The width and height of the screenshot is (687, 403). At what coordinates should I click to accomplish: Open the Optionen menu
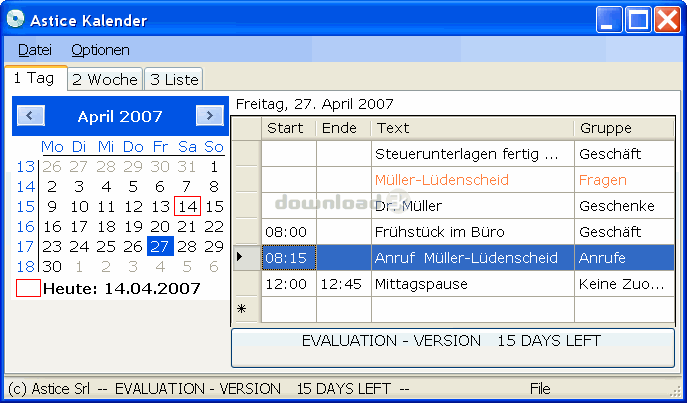[x=100, y=49]
